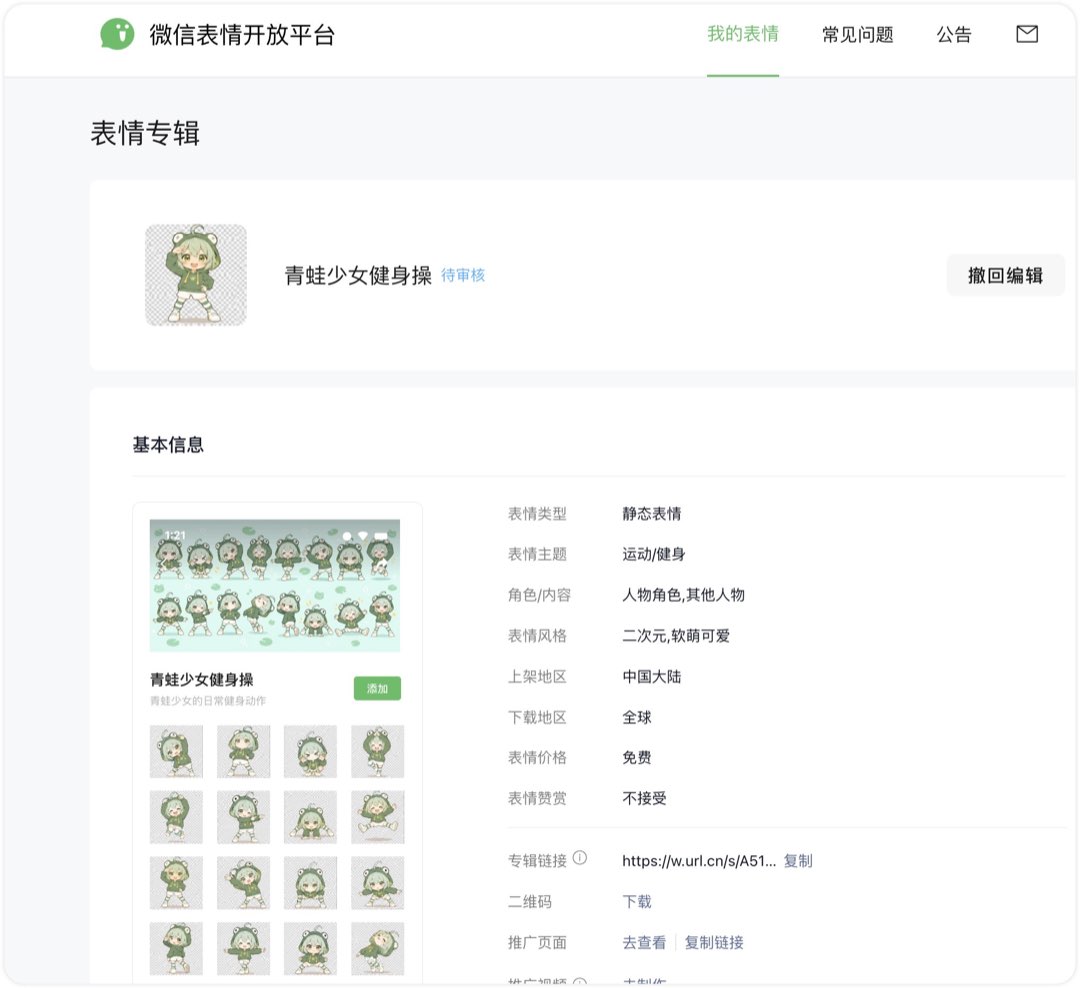Viewport: 1080px width, 988px height.
Task: Copy the album link via 复制
Action: coord(798,861)
